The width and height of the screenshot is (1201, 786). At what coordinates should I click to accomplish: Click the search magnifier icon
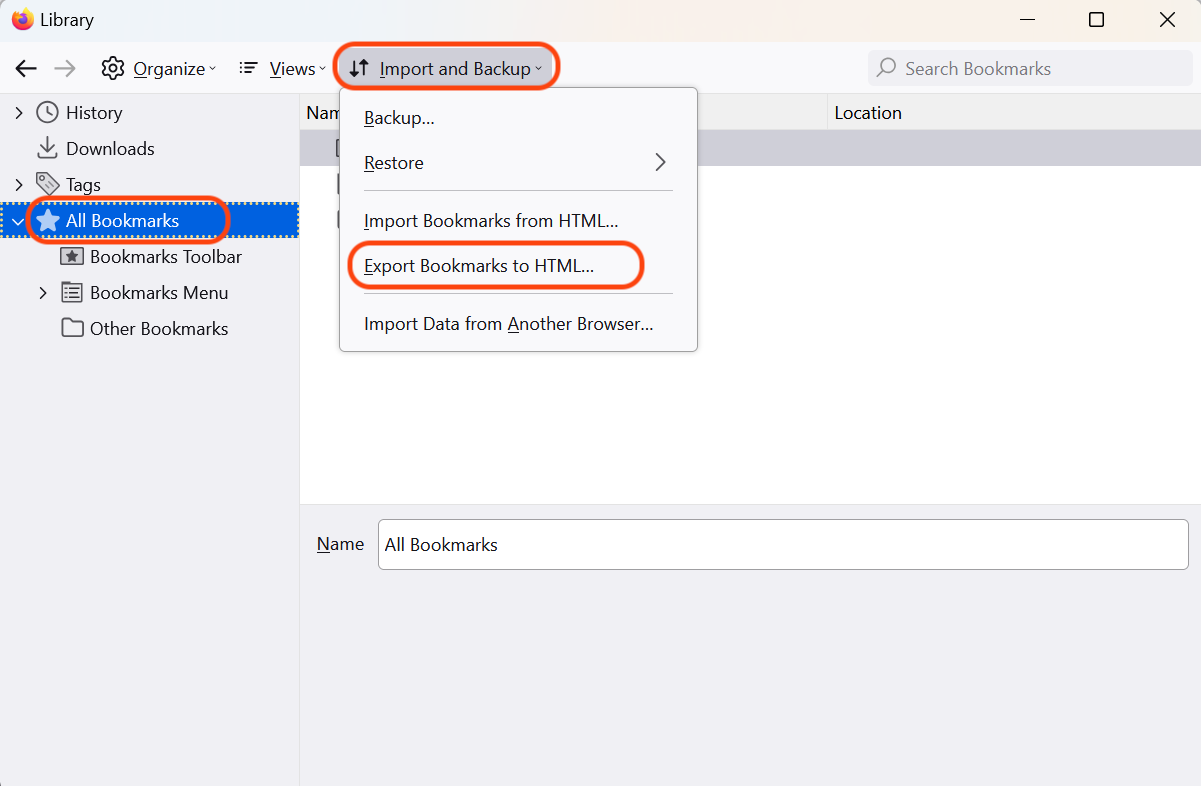coord(886,69)
